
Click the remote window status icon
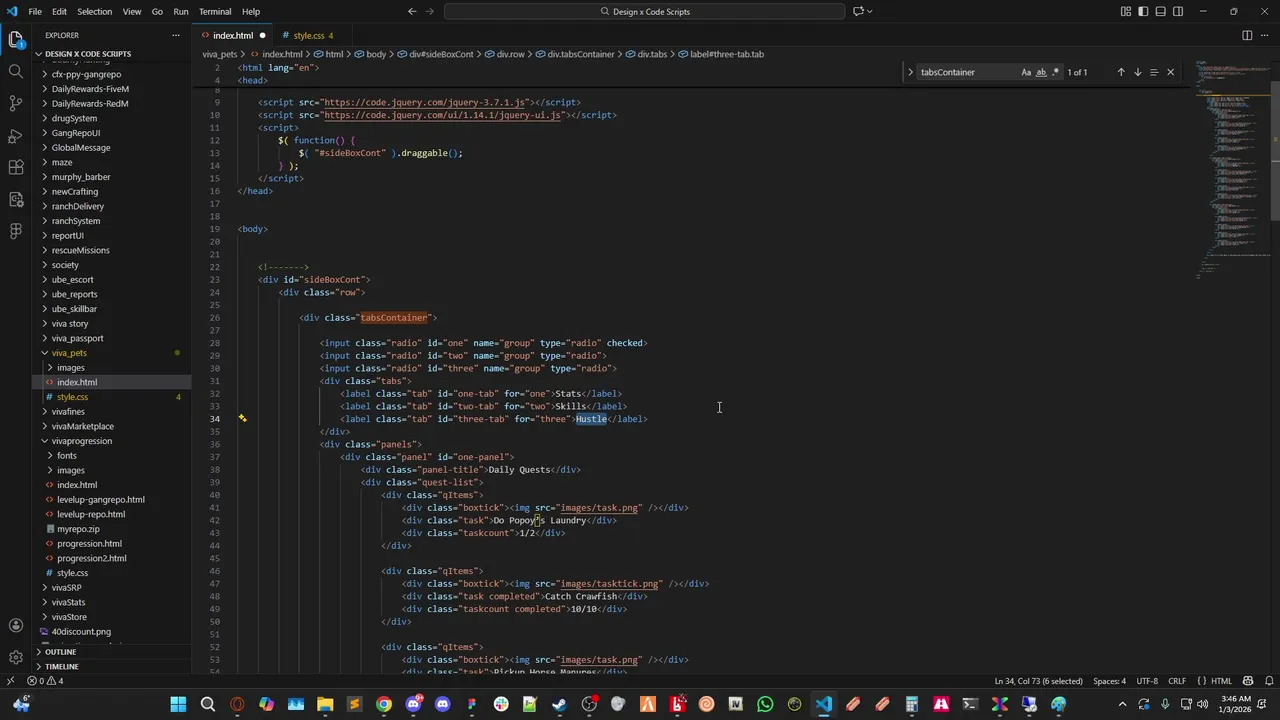pos(10,681)
